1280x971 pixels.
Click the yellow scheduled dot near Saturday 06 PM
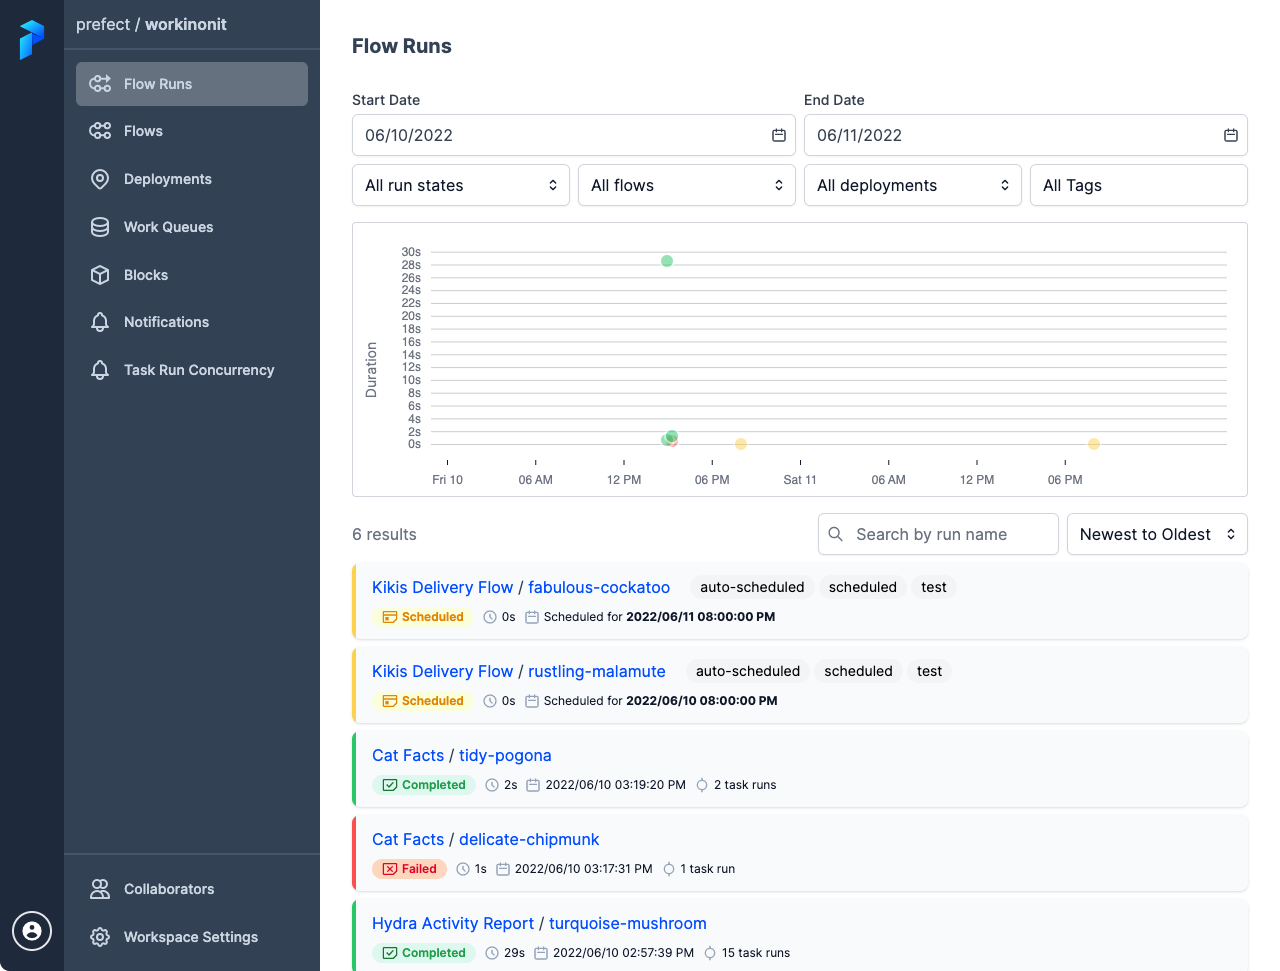coord(1094,444)
